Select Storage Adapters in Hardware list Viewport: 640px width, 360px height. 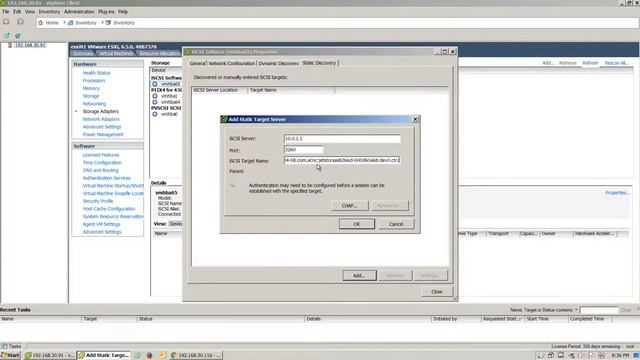(x=100, y=111)
